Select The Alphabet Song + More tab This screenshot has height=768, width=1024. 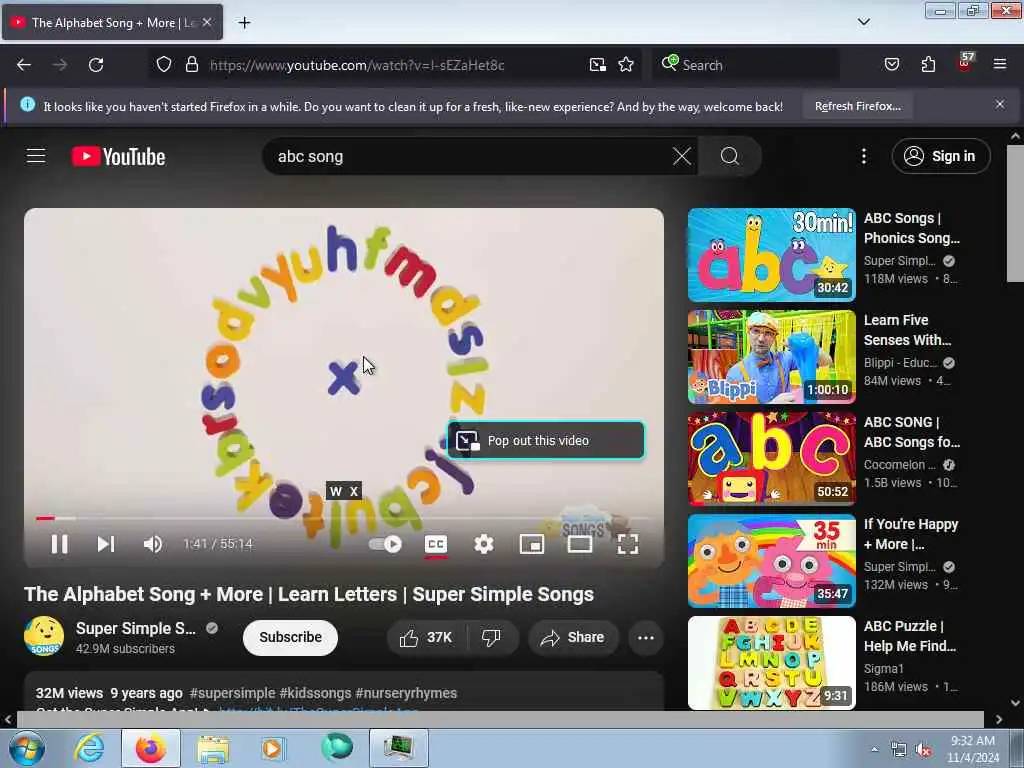tap(112, 22)
